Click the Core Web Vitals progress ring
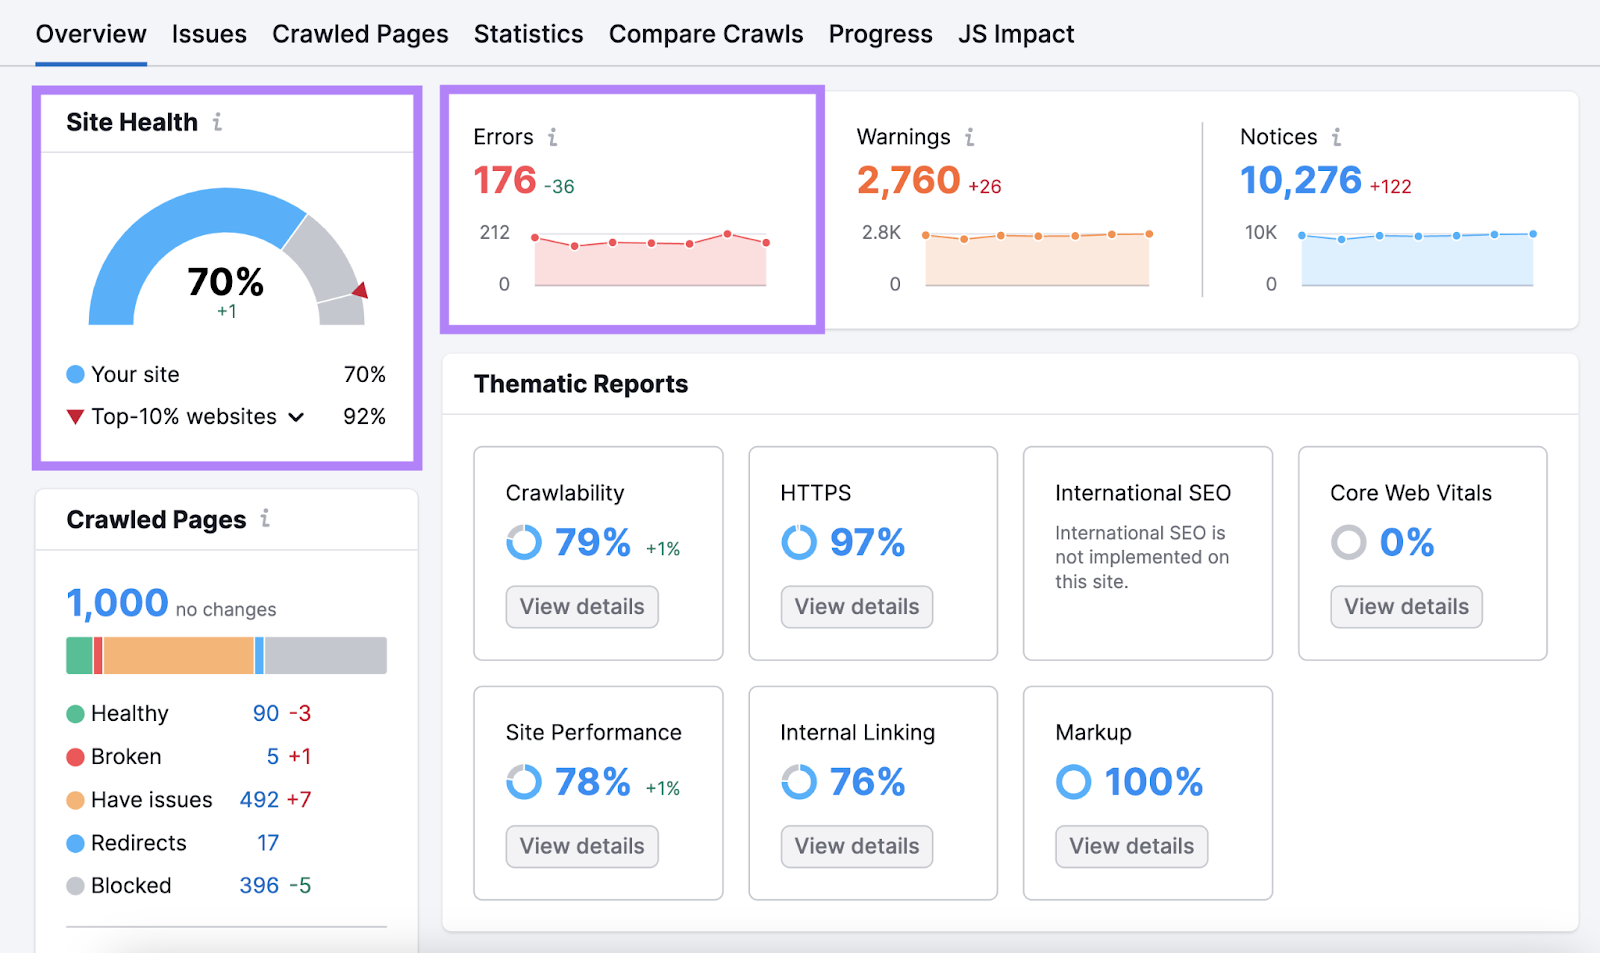 [x=1348, y=542]
